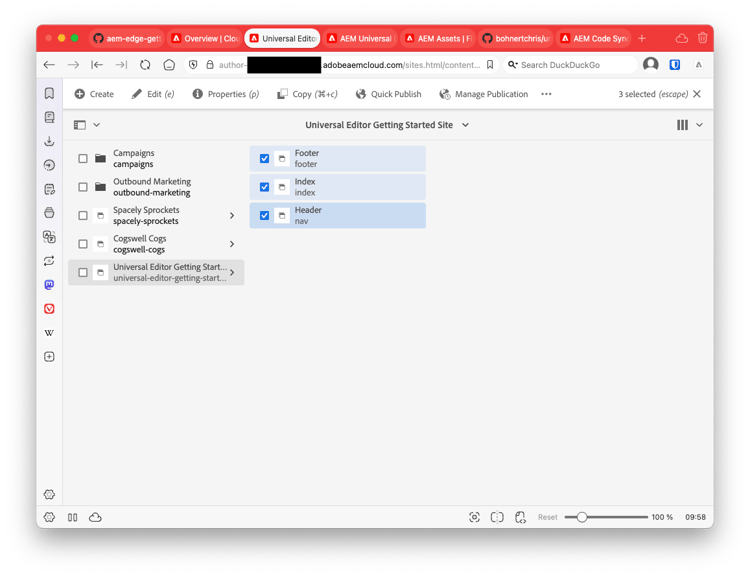Switch to bohnertchris GitHub tab
750x576 pixels.
point(516,38)
